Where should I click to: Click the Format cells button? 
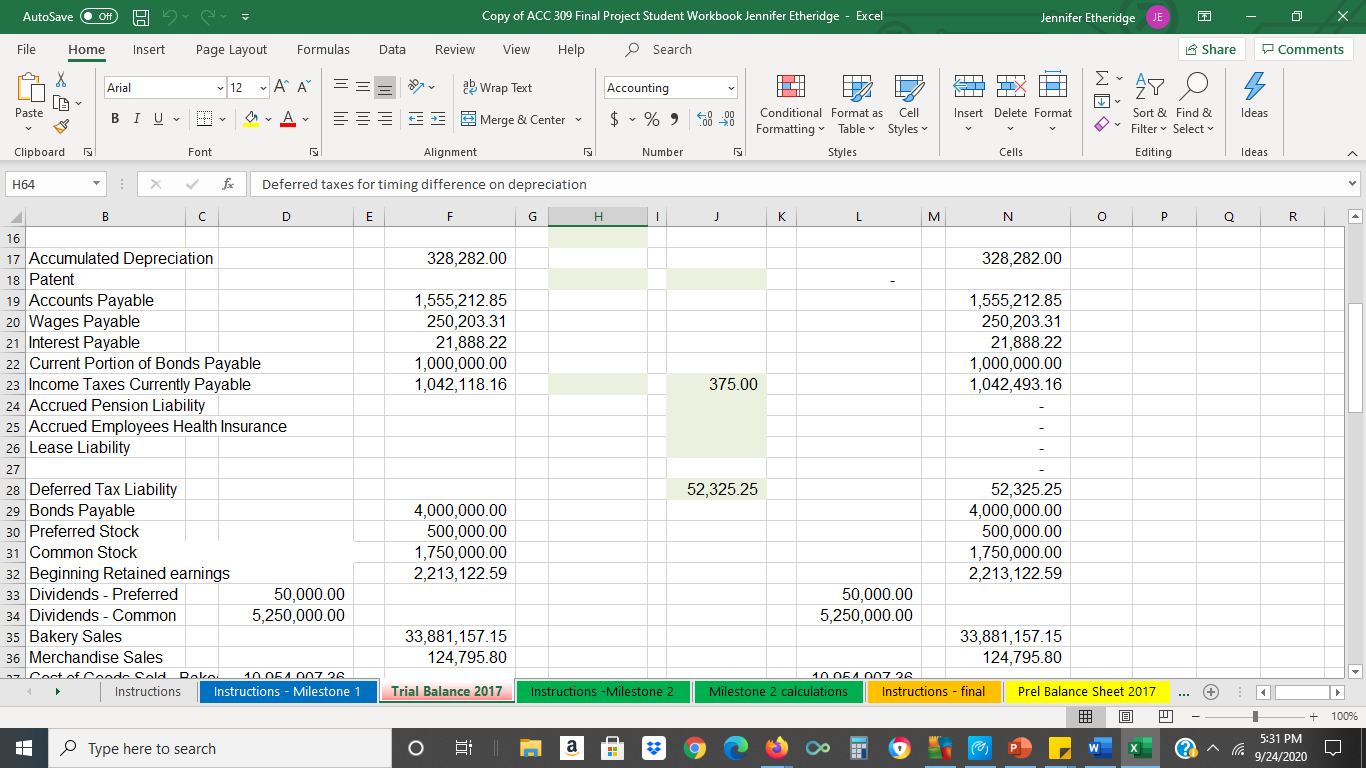pos(1052,100)
